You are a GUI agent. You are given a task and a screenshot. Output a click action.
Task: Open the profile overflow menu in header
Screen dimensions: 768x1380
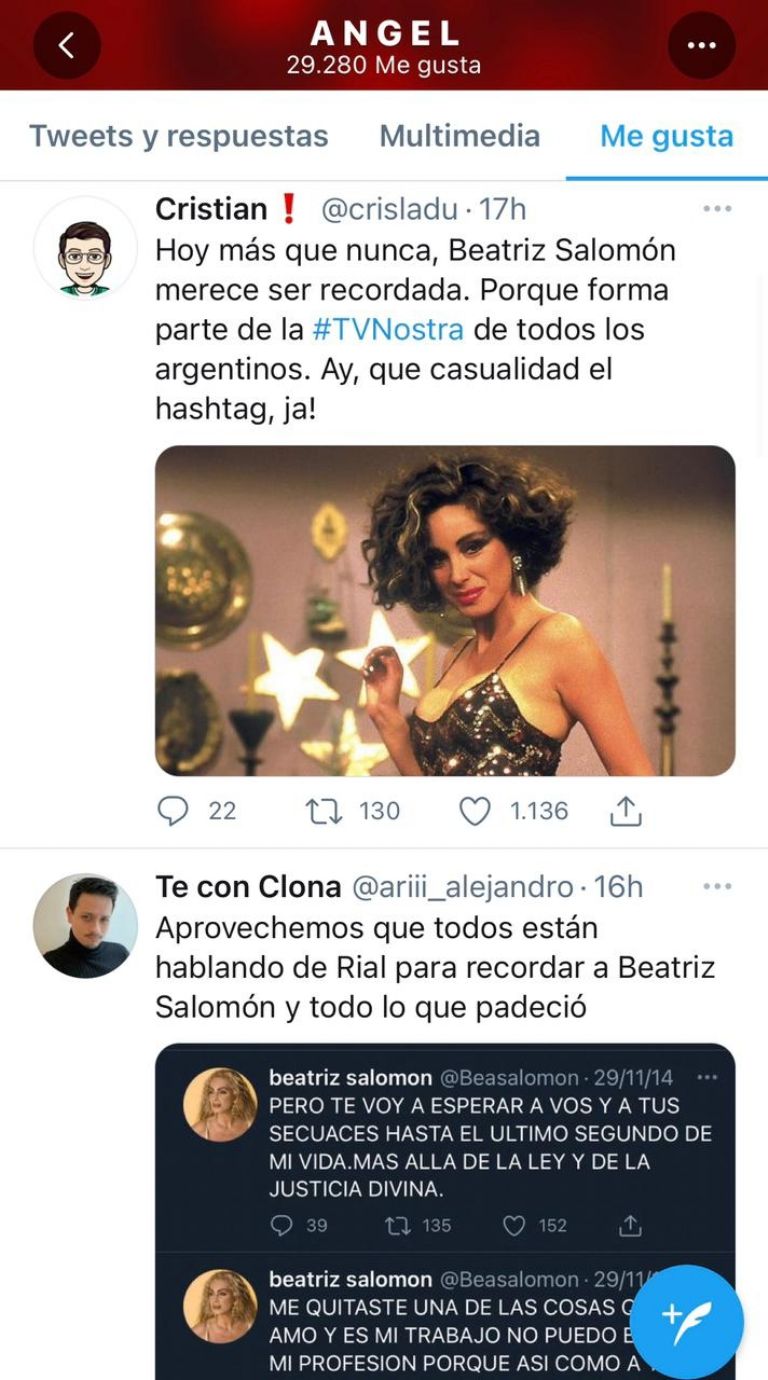pos(702,45)
